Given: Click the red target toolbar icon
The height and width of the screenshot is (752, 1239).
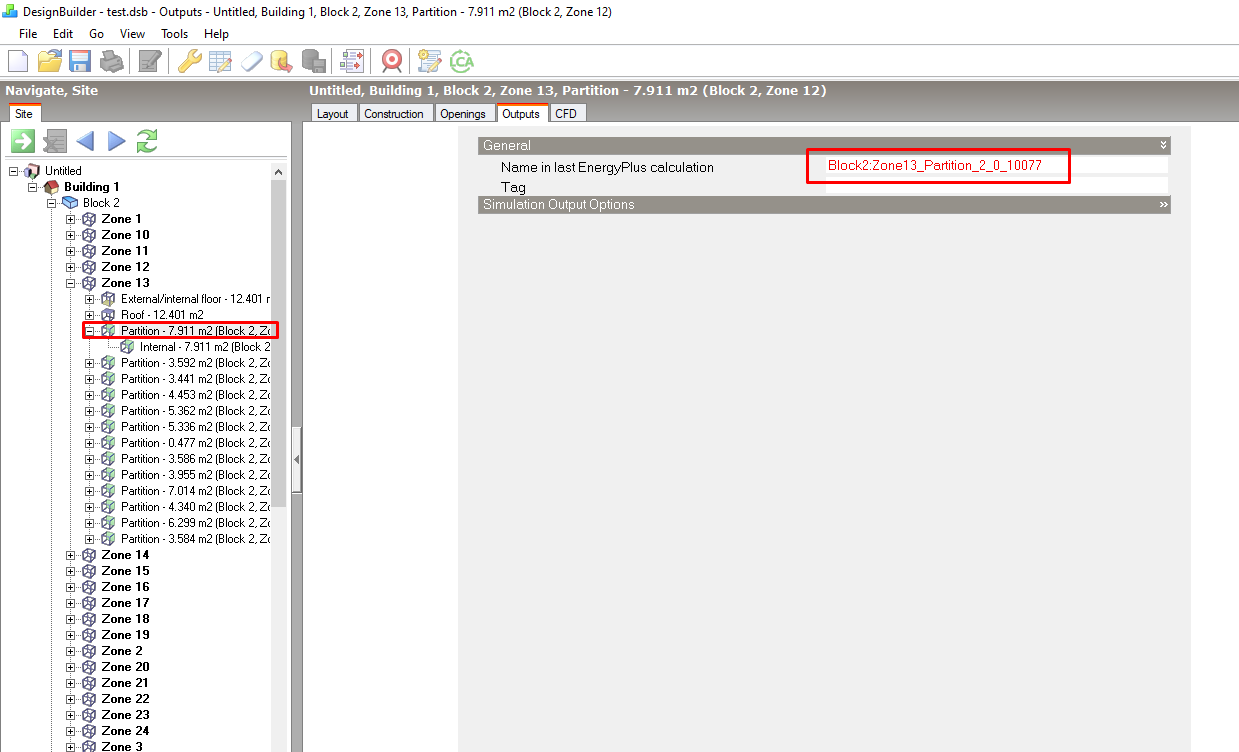Looking at the screenshot, I should (x=391, y=61).
